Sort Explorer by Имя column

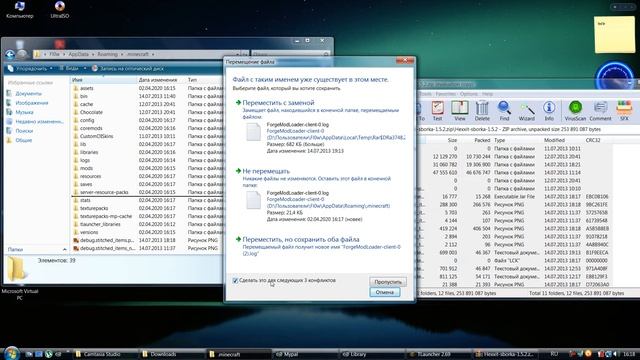coord(104,80)
